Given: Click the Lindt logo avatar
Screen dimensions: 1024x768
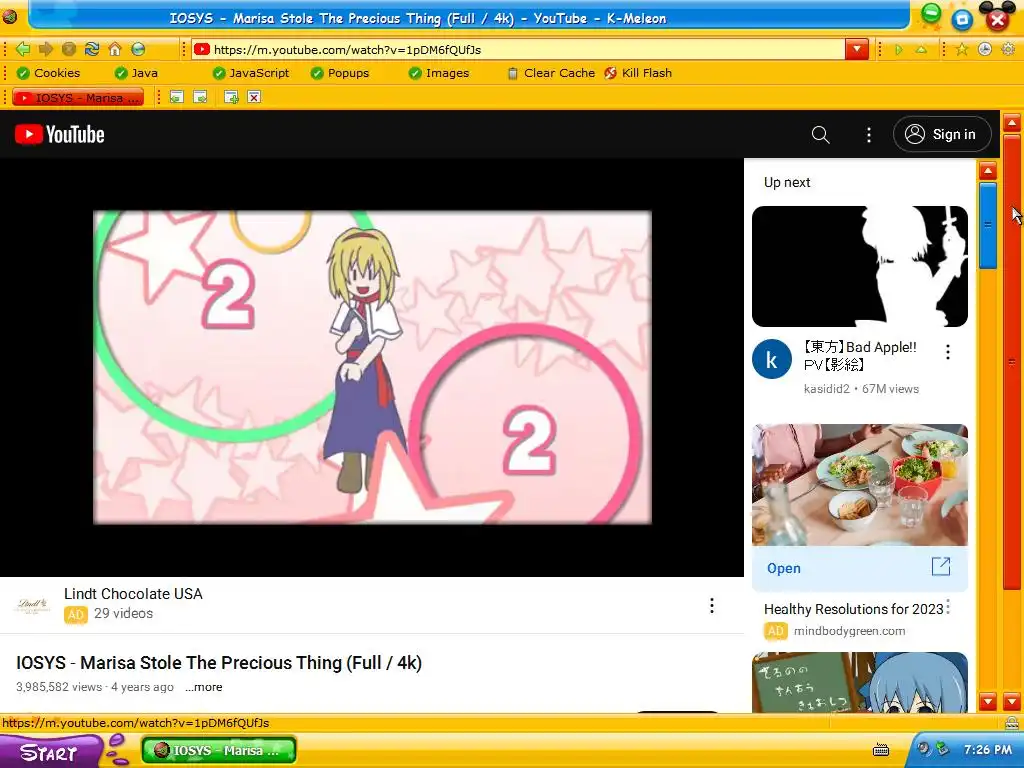Looking at the screenshot, I should 32,605.
